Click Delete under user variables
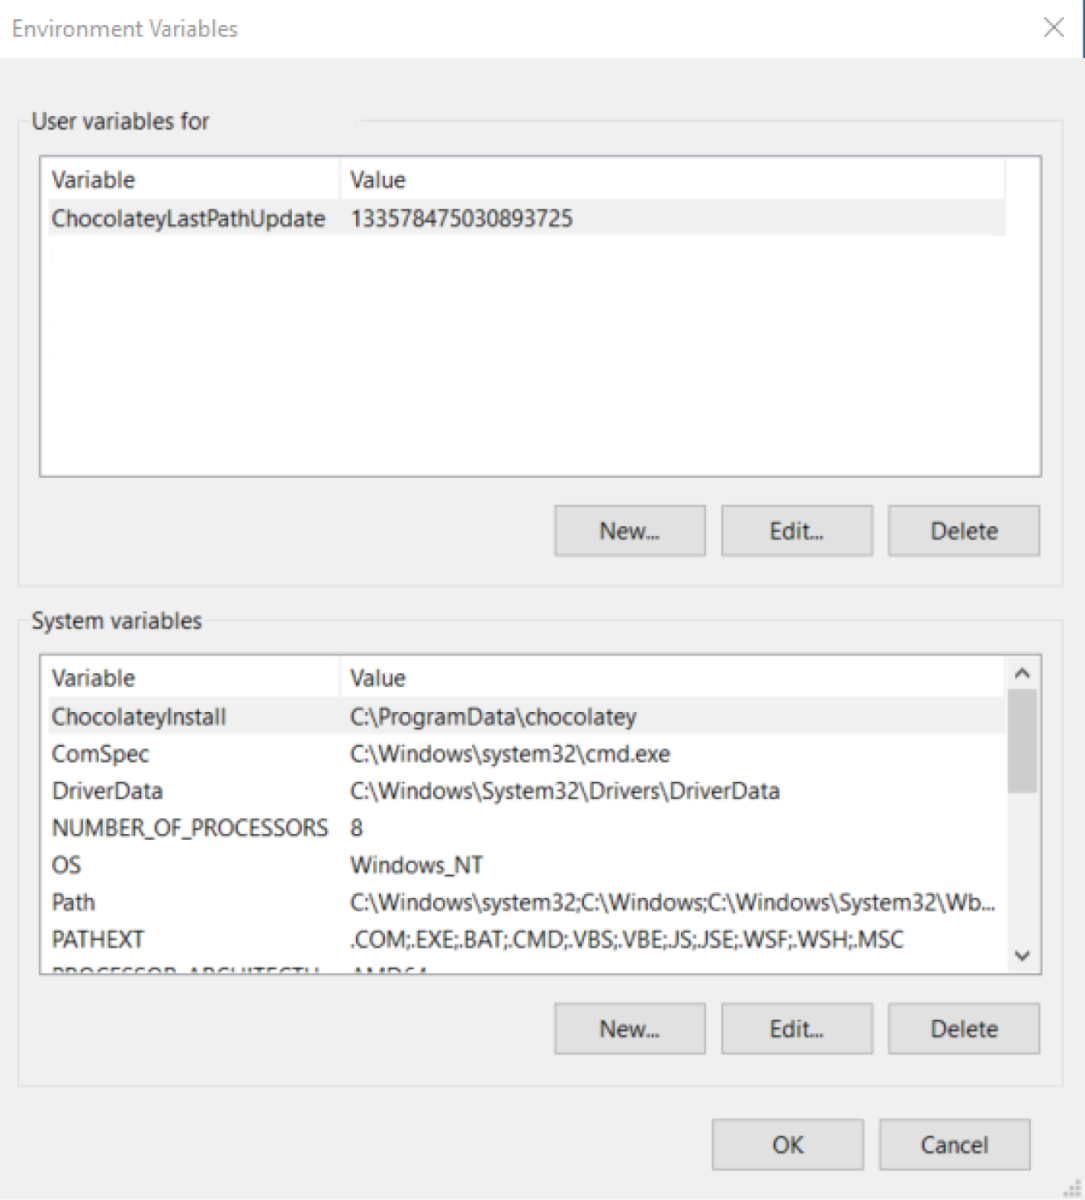The width and height of the screenshot is (1085, 1200). (963, 530)
